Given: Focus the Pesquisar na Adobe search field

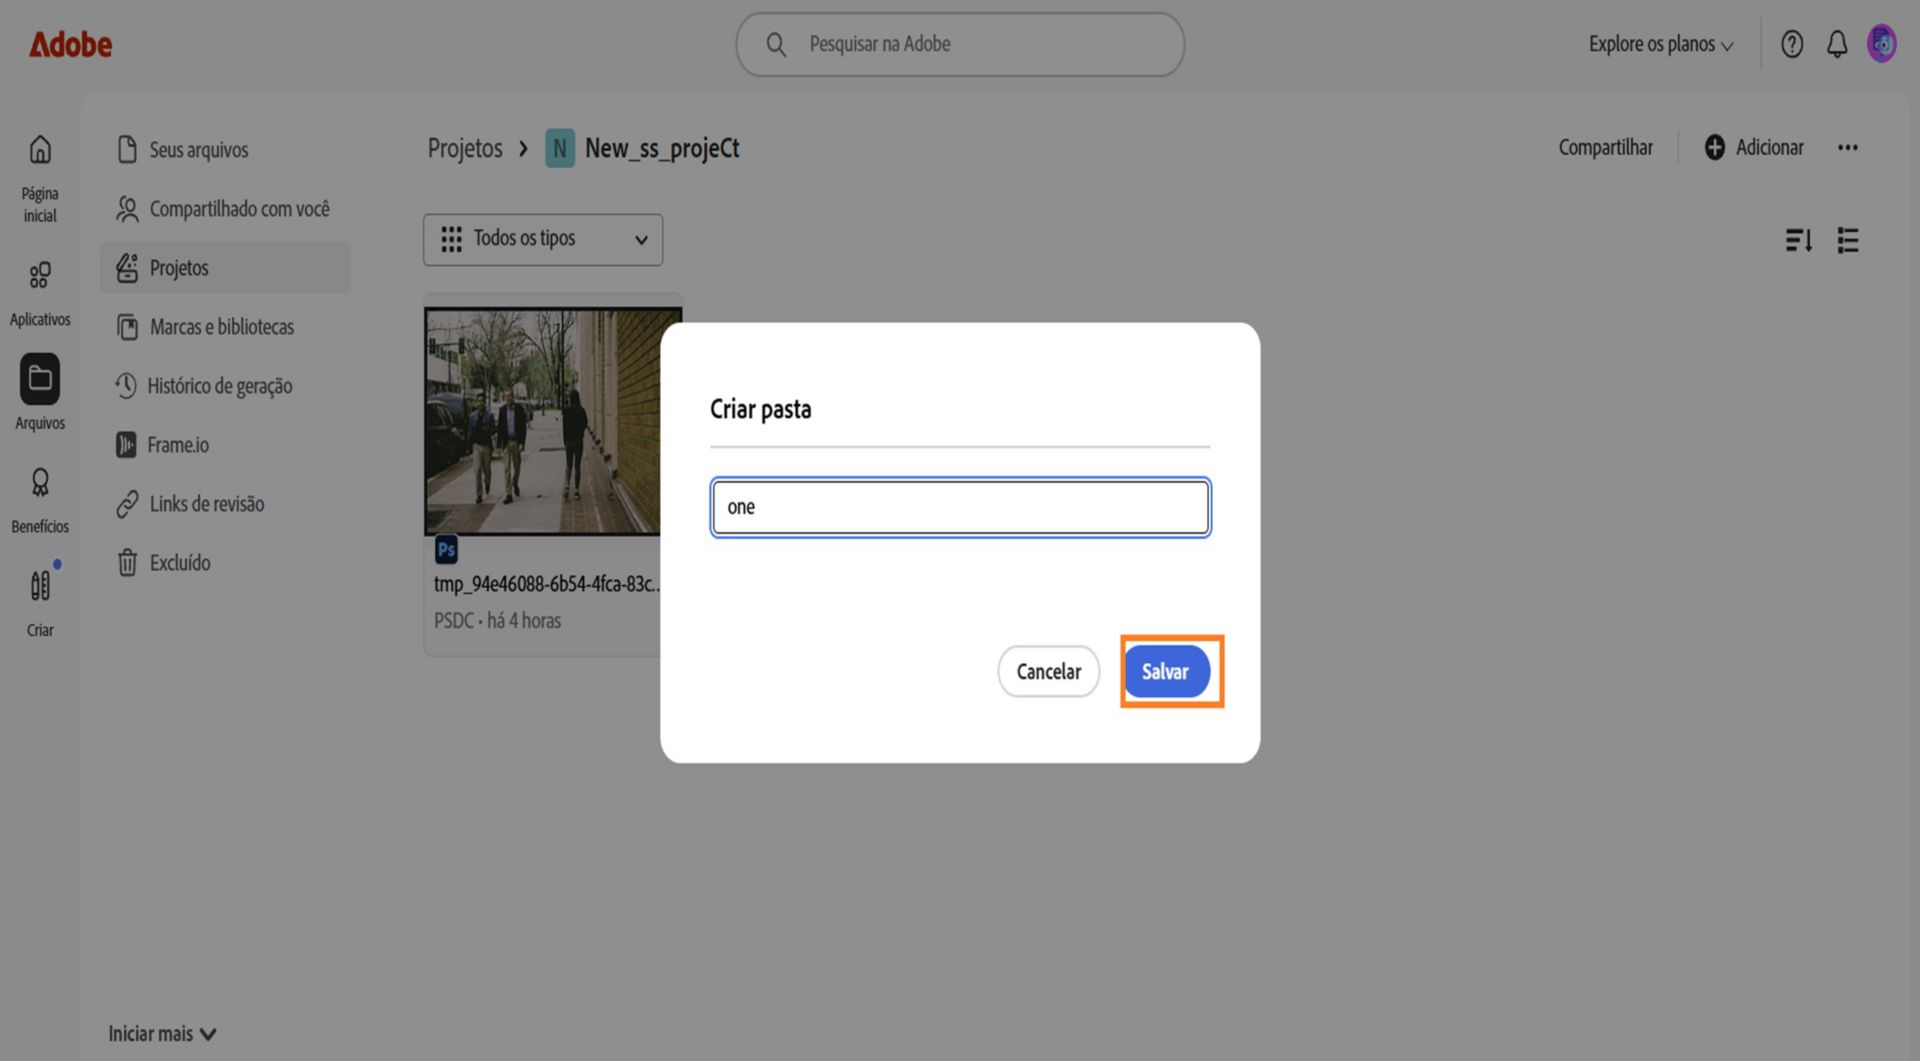Looking at the screenshot, I should click(x=960, y=44).
